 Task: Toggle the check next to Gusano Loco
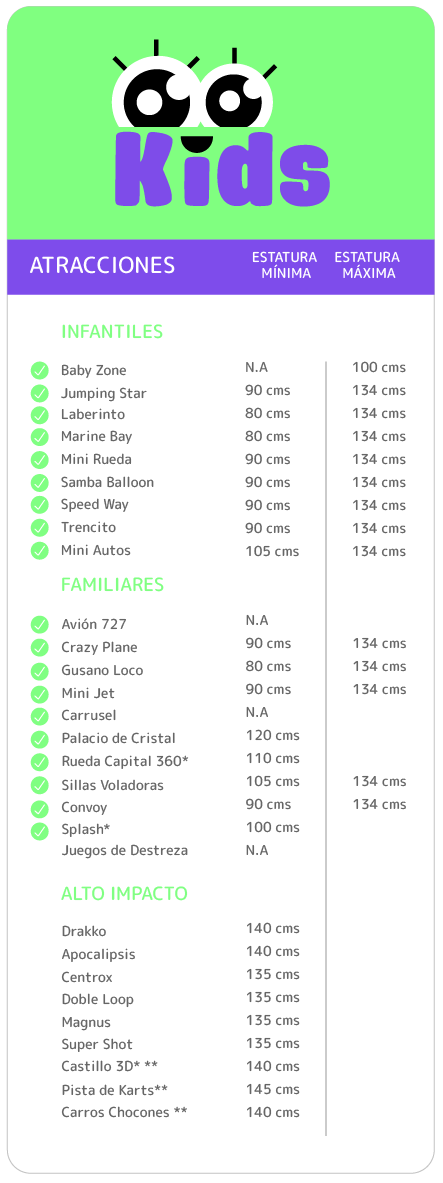click(40, 671)
